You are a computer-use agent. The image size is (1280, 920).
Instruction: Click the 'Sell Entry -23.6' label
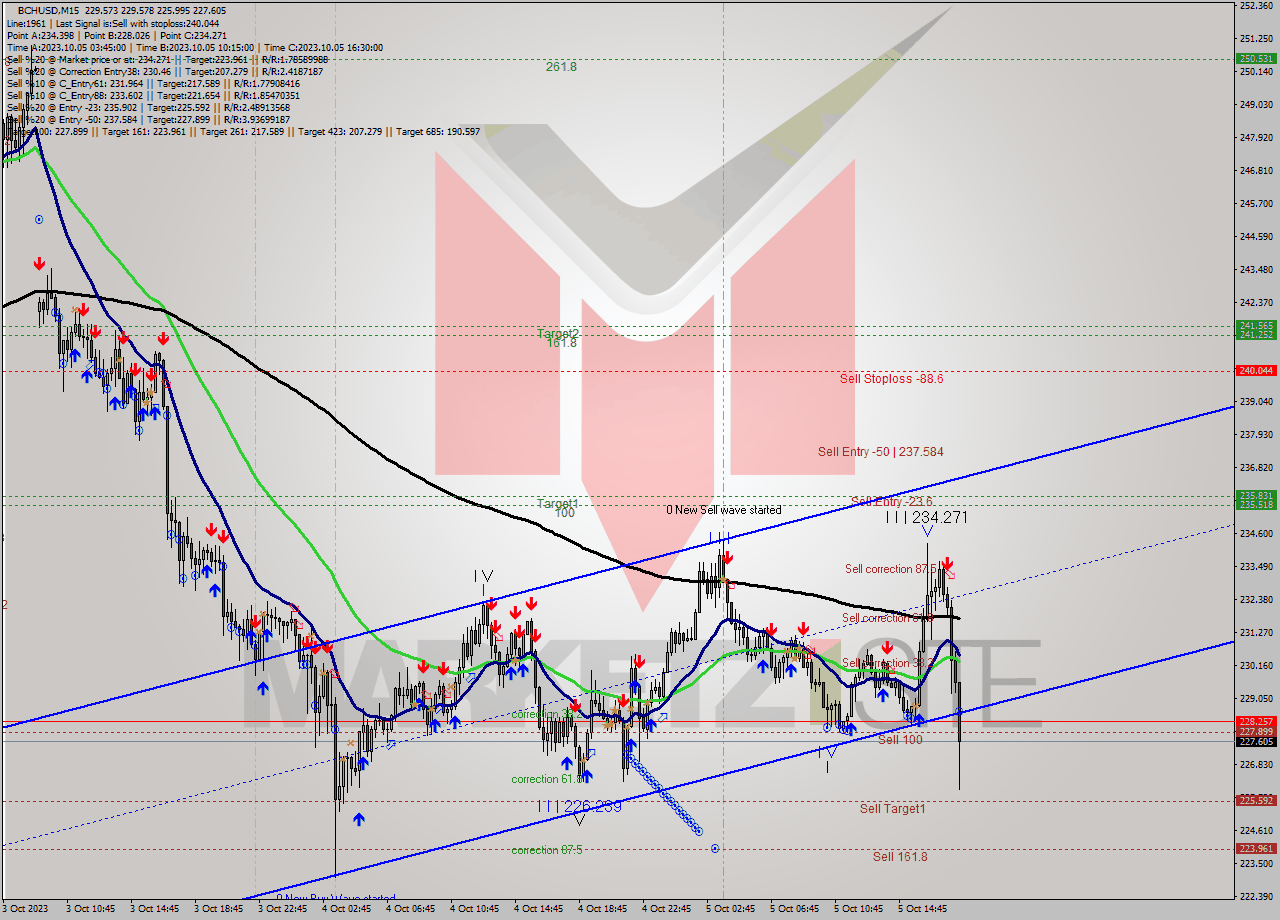(891, 501)
